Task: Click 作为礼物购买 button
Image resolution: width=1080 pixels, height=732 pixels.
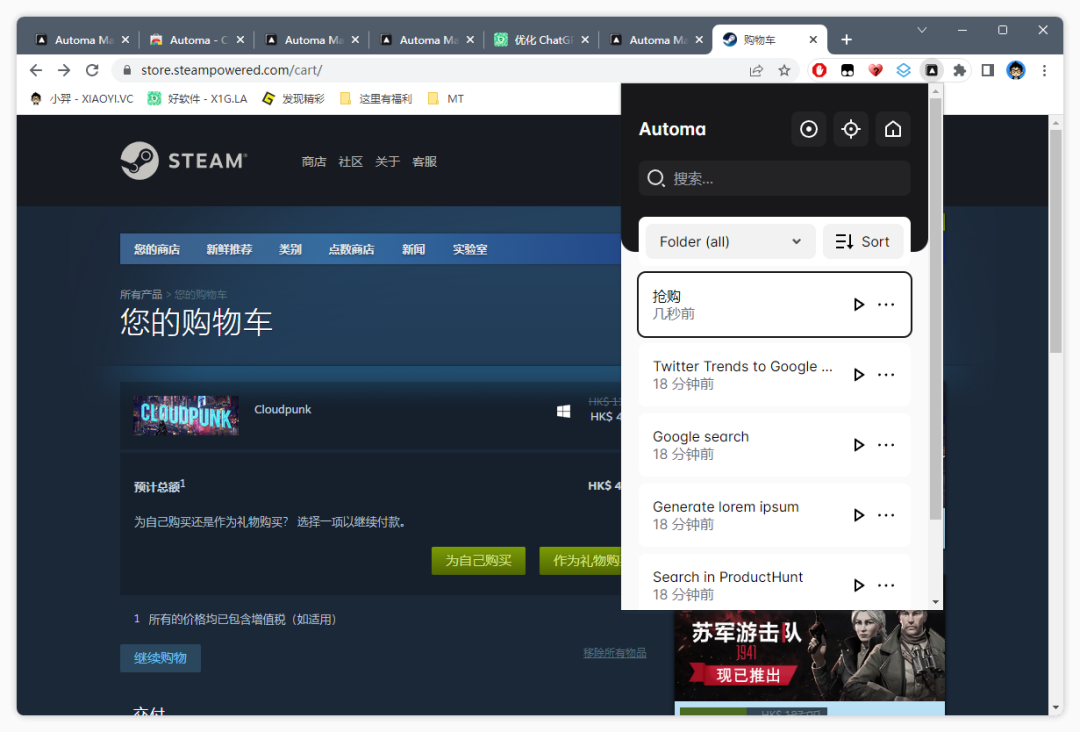Action: [581, 561]
